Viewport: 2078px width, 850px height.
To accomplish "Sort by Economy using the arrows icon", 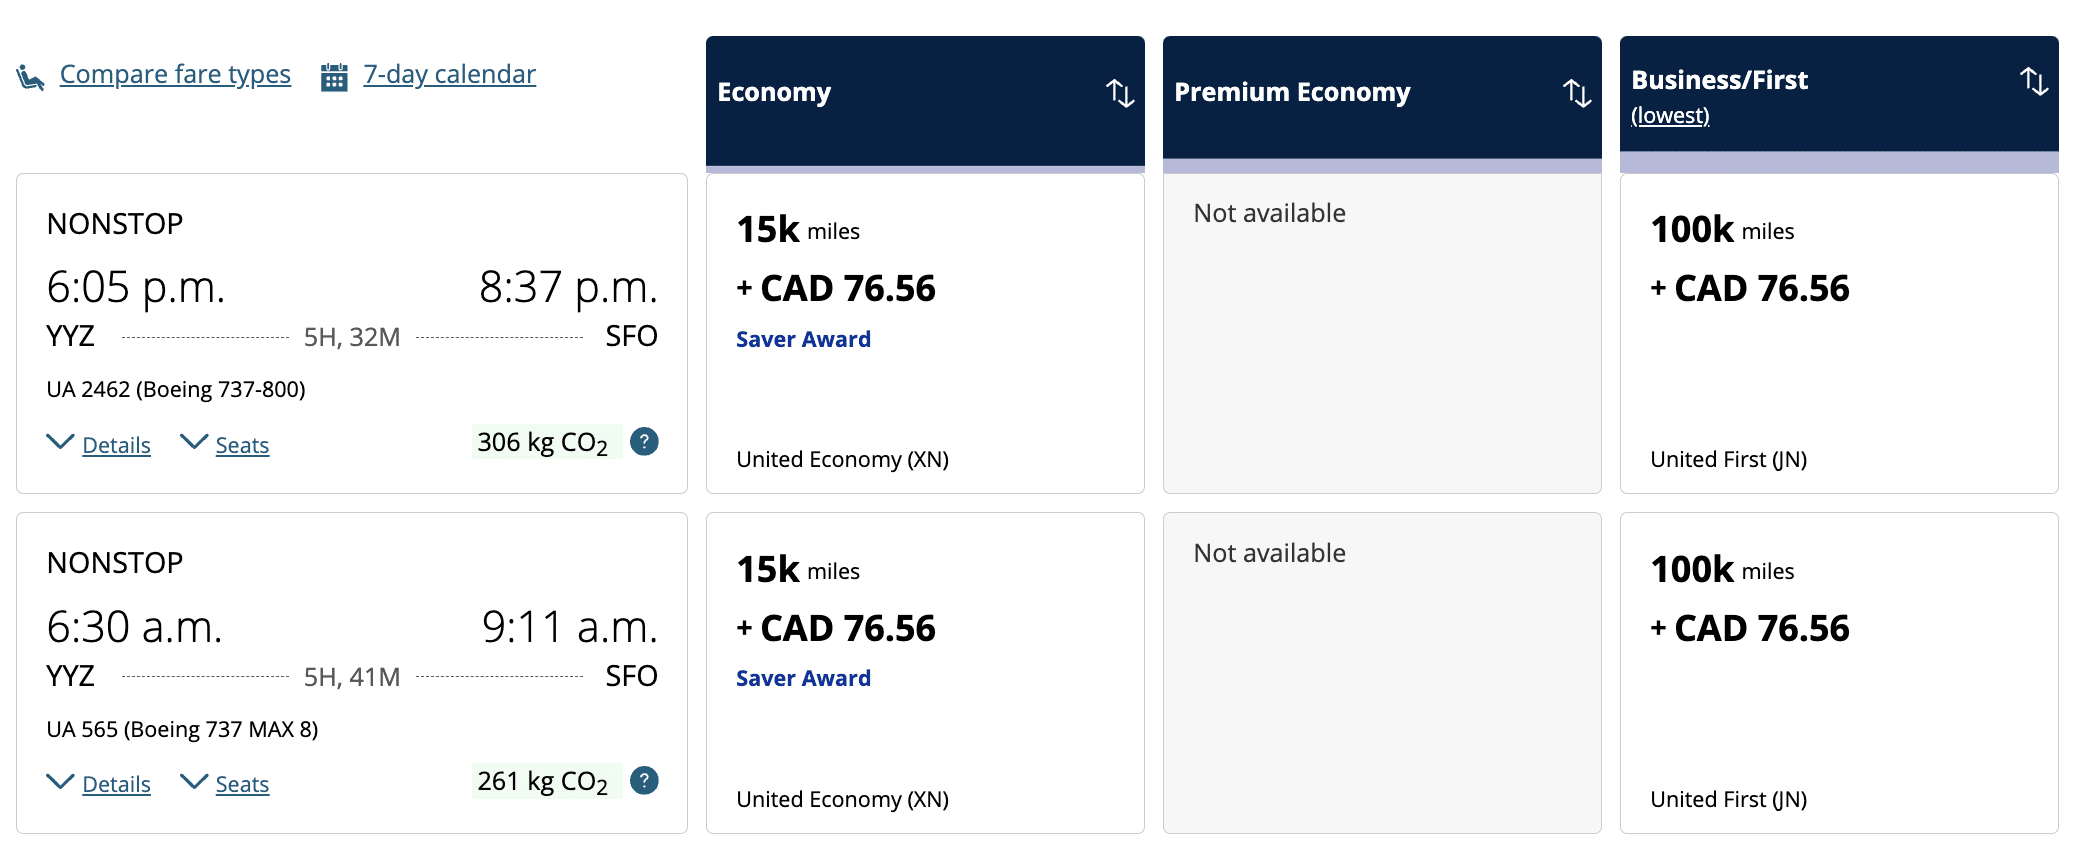I will click(1120, 93).
